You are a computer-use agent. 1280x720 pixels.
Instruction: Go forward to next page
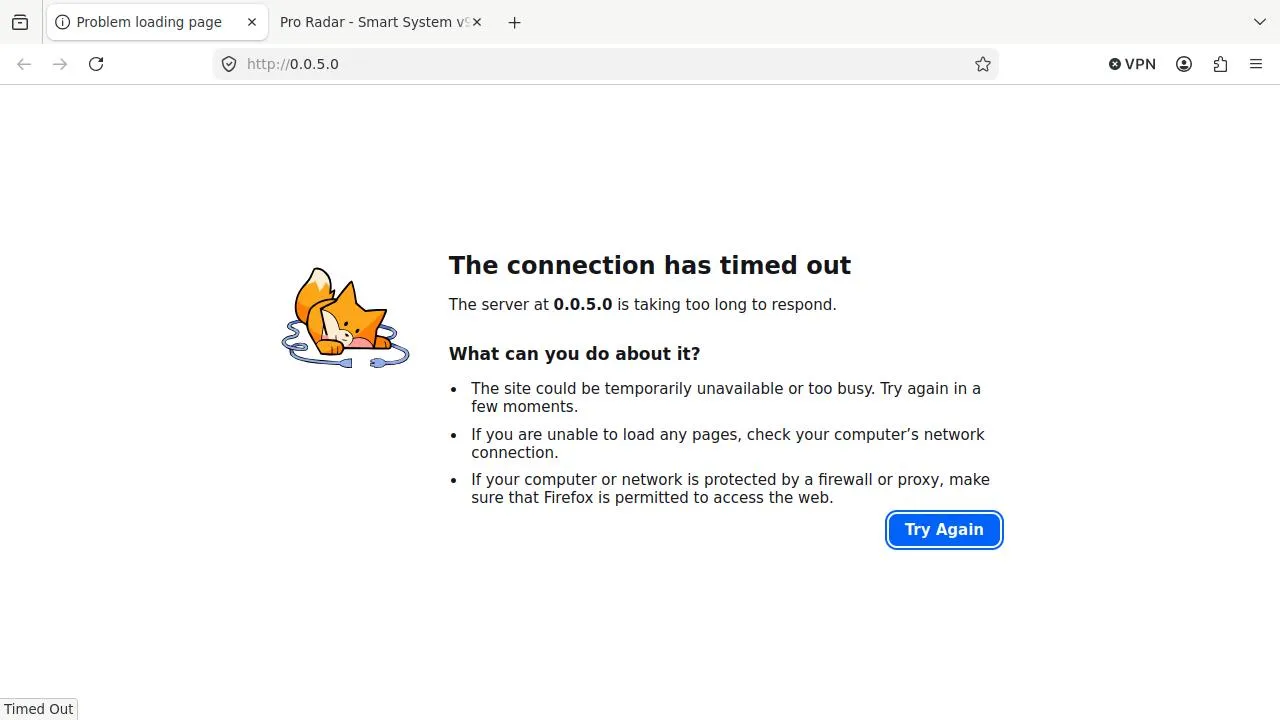60,64
